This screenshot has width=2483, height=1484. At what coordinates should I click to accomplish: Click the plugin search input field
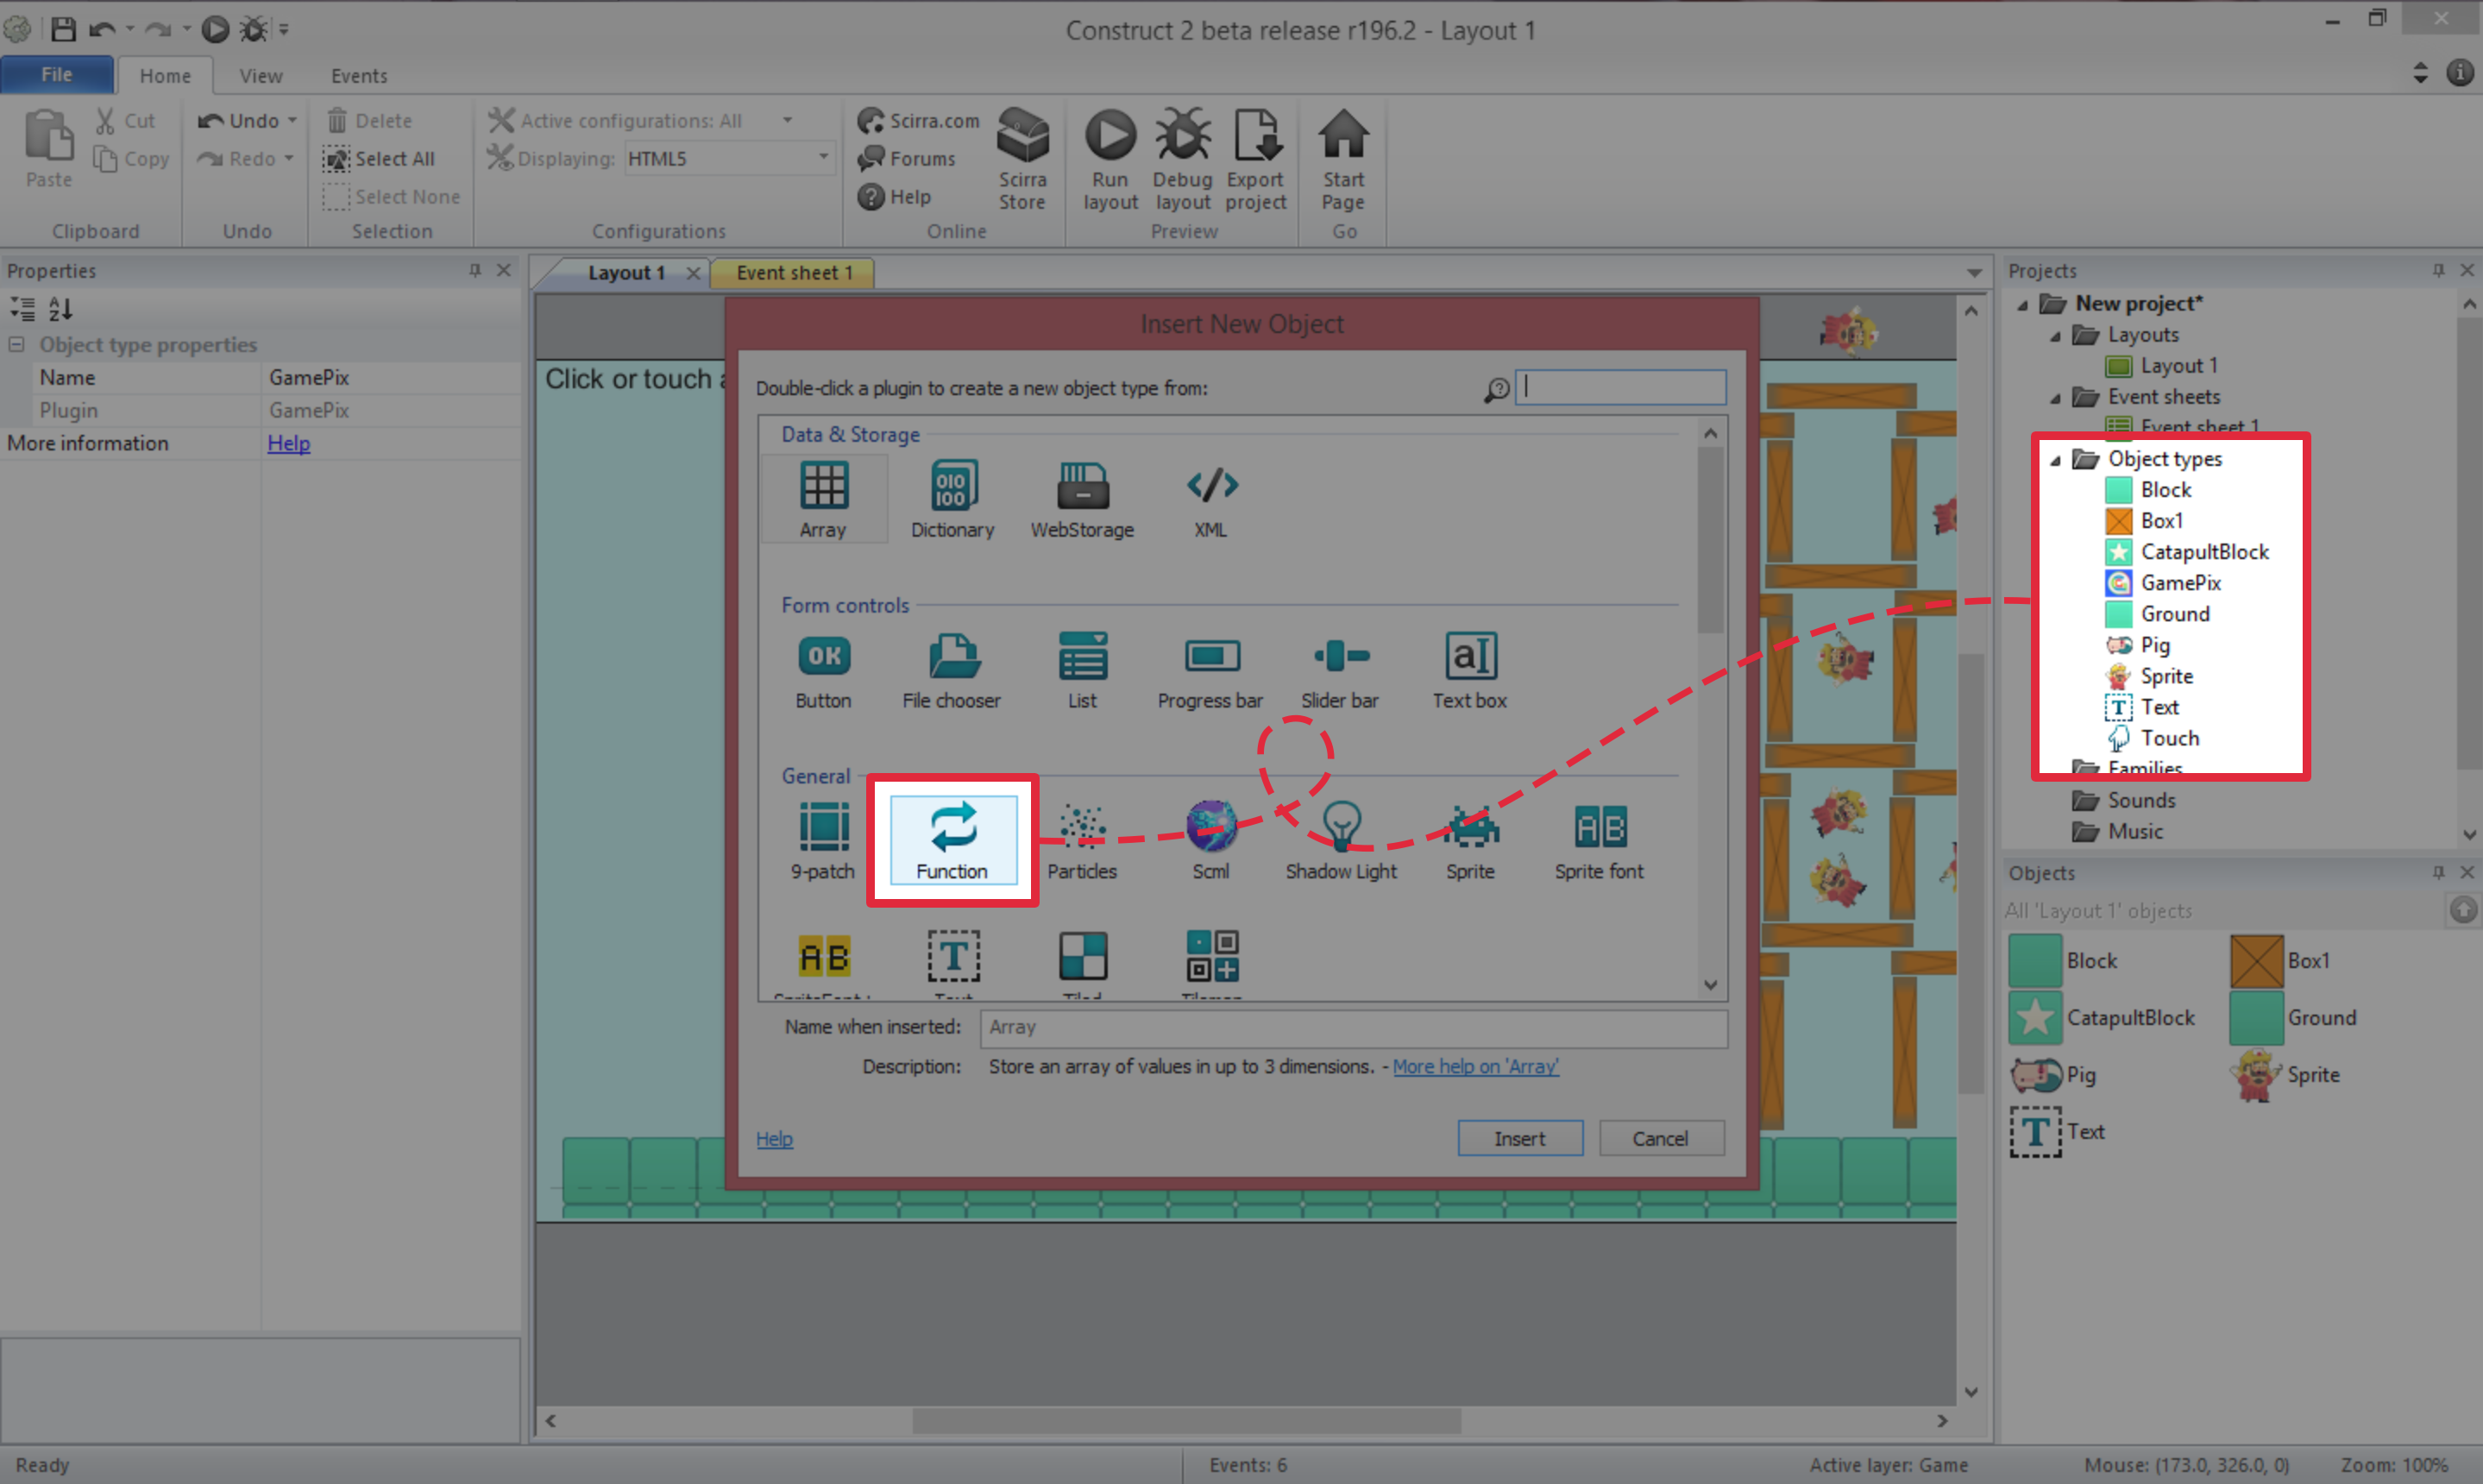[x=1621, y=388]
